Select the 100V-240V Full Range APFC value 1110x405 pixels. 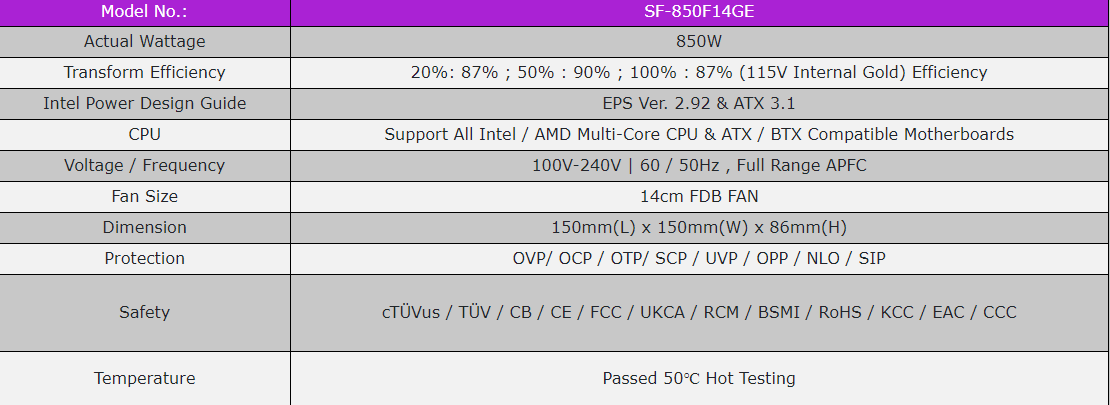click(x=699, y=165)
